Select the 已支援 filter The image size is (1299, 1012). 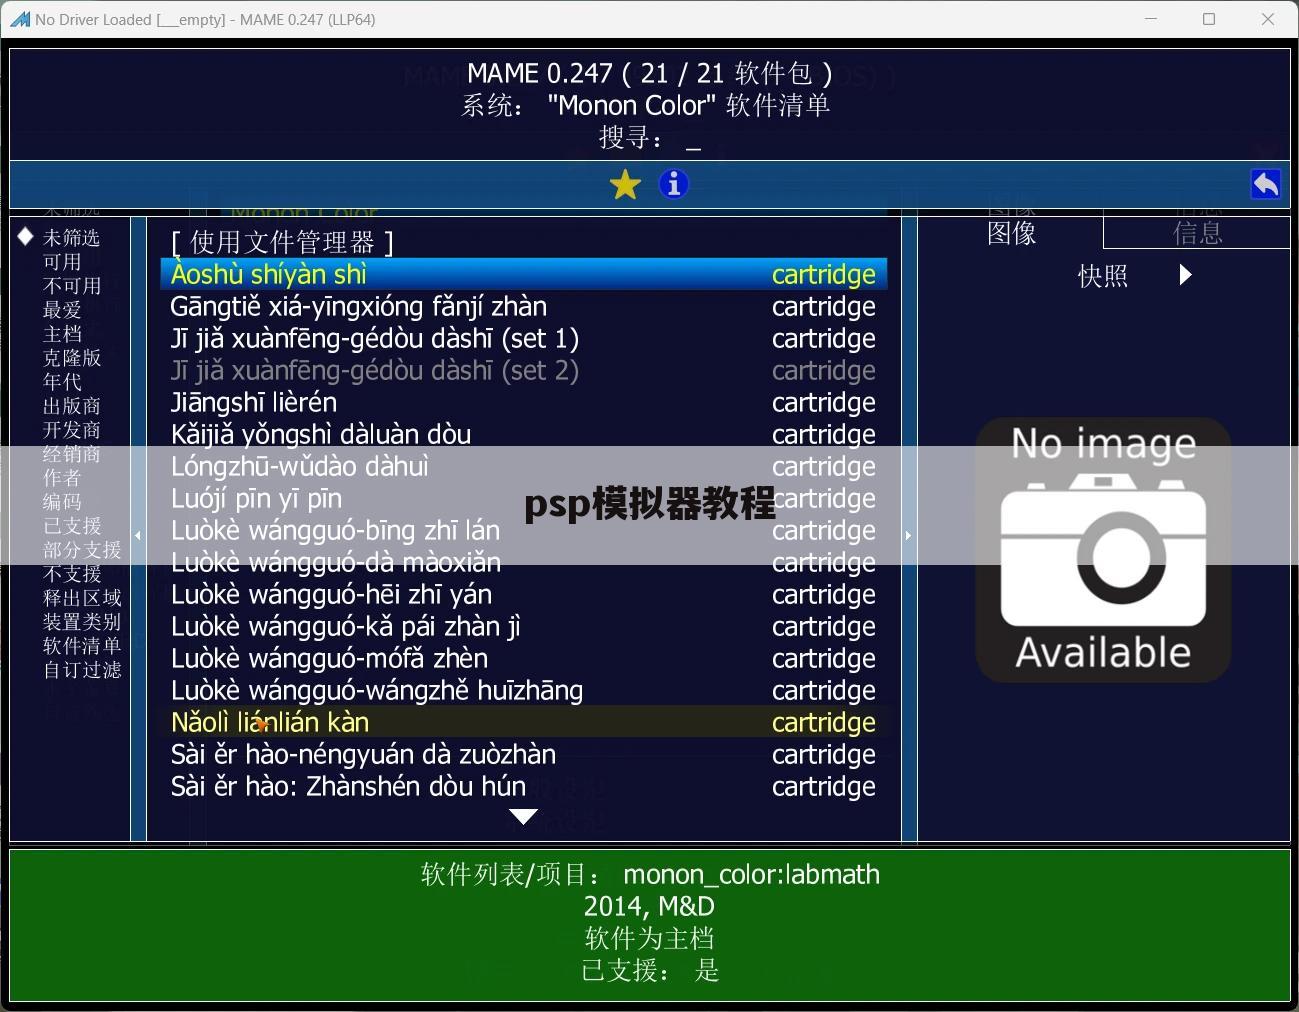(71, 526)
